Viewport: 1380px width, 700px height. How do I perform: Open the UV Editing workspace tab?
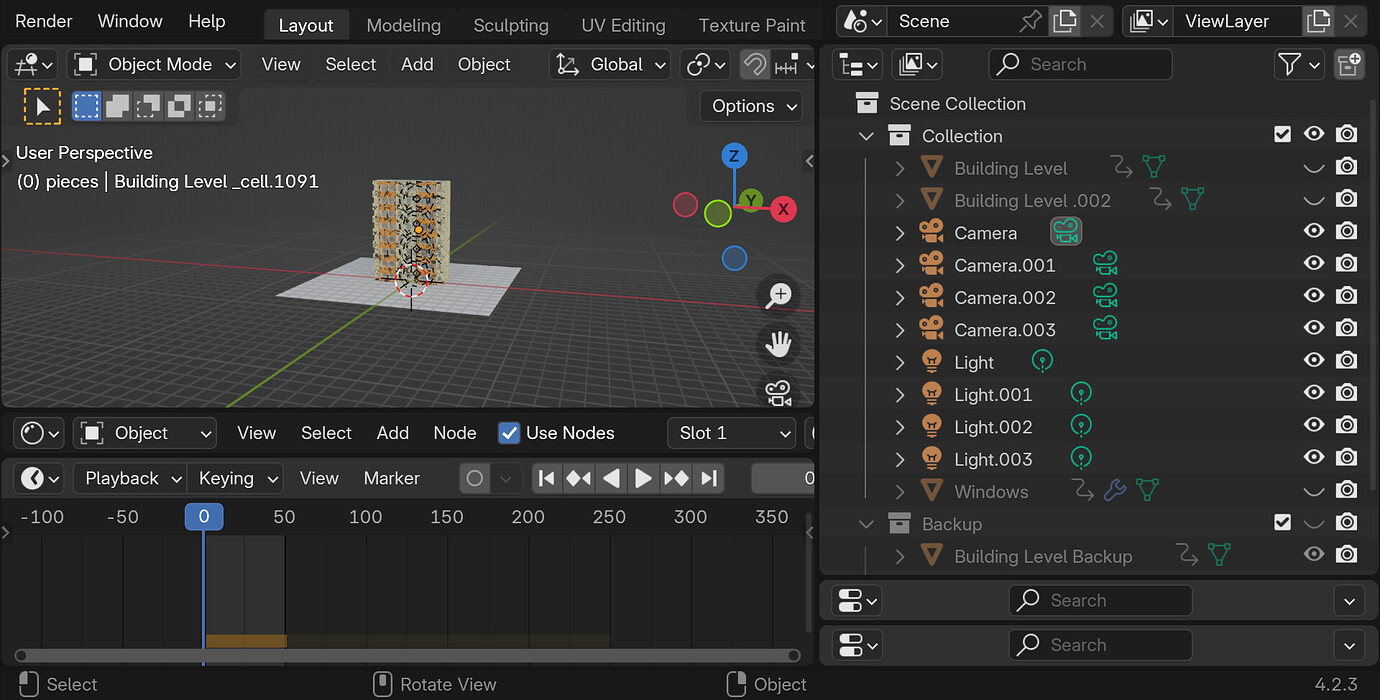tap(623, 25)
